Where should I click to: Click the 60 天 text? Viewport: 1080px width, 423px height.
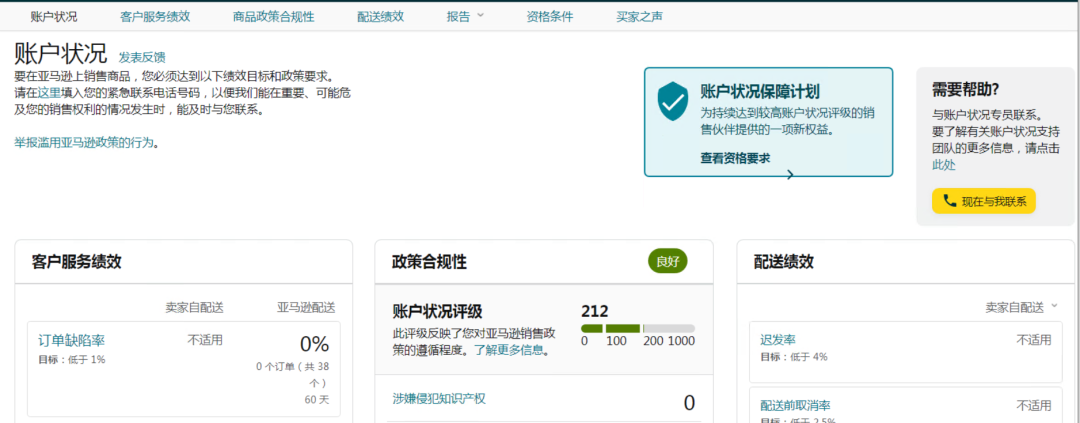[x=317, y=400]
